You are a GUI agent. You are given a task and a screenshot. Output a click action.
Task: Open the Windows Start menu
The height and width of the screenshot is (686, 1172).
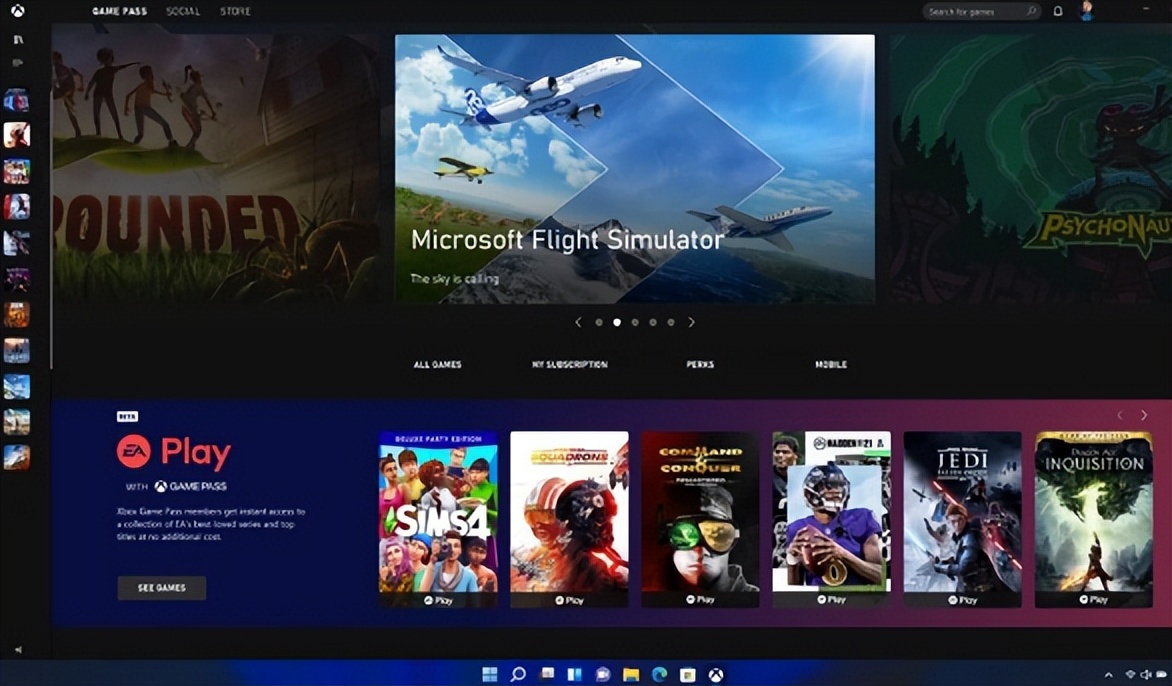pyautogui.click(x=490, y=675)
